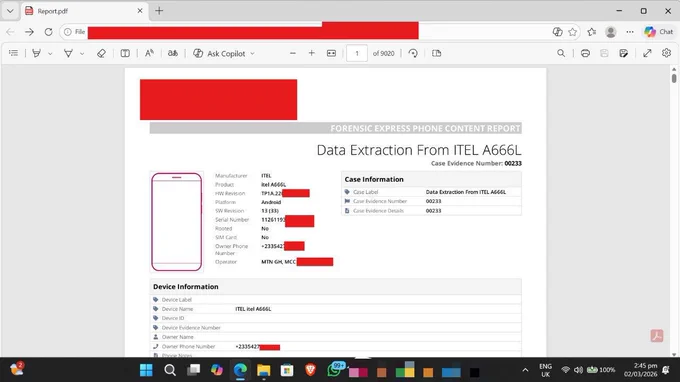
Task: Click Ask Copilot button
Action: [219, 53]
